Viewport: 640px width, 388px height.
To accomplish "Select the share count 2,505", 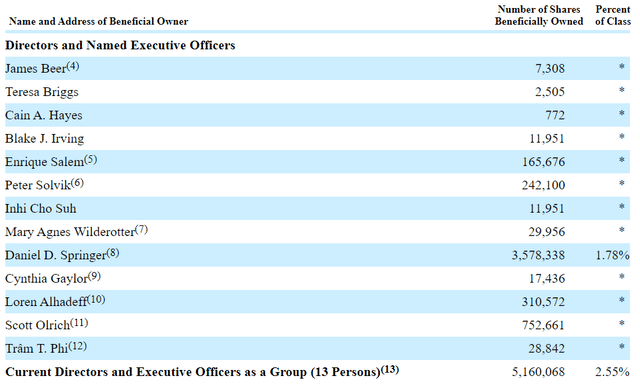I will (x=550, y=92).
